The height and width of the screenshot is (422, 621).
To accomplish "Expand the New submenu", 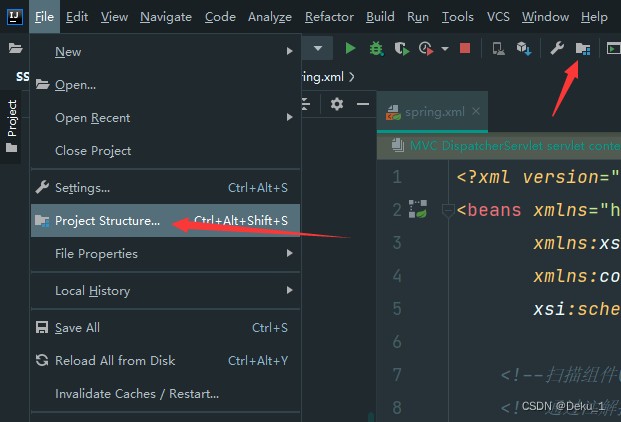I will tap(166, 51).
